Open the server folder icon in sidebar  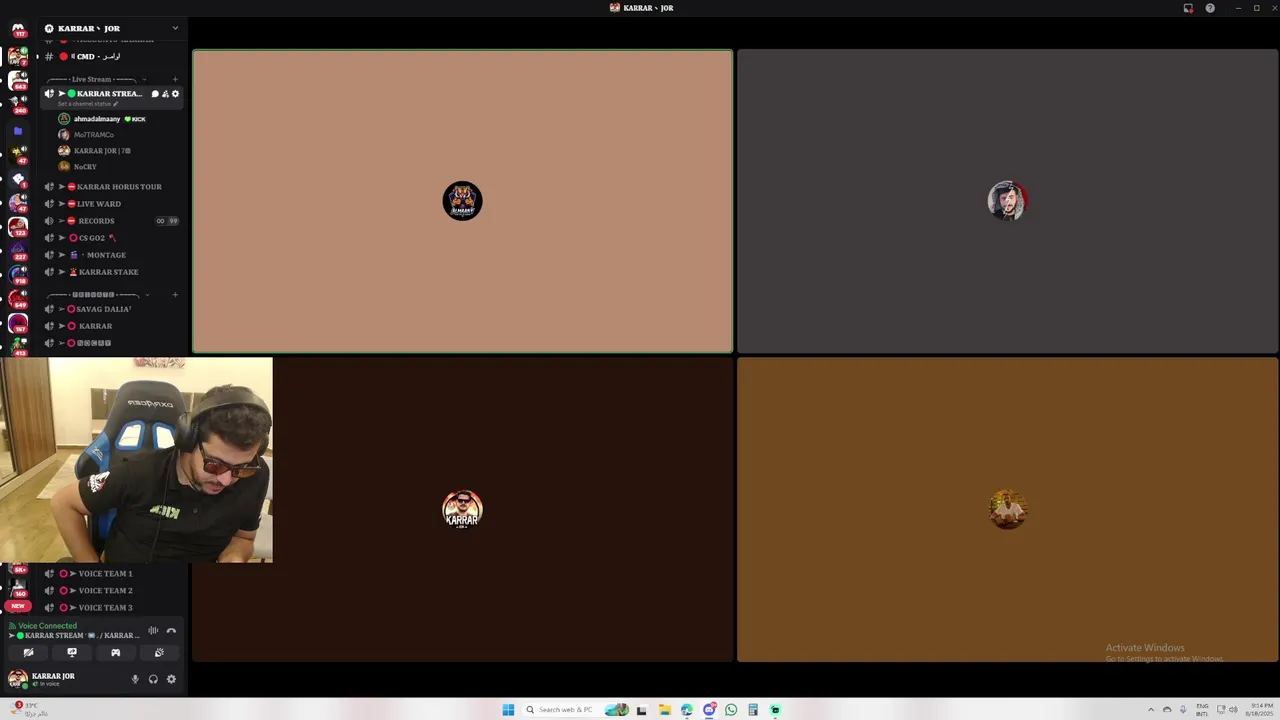pos(18,131)
